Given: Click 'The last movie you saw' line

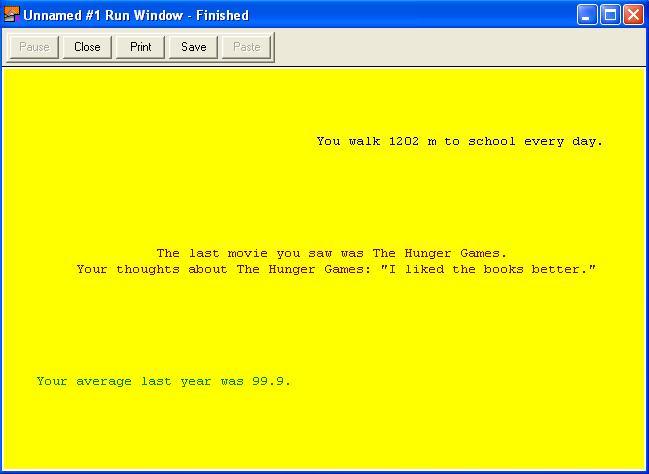Looking at the screenshot, I should point(332,253).
